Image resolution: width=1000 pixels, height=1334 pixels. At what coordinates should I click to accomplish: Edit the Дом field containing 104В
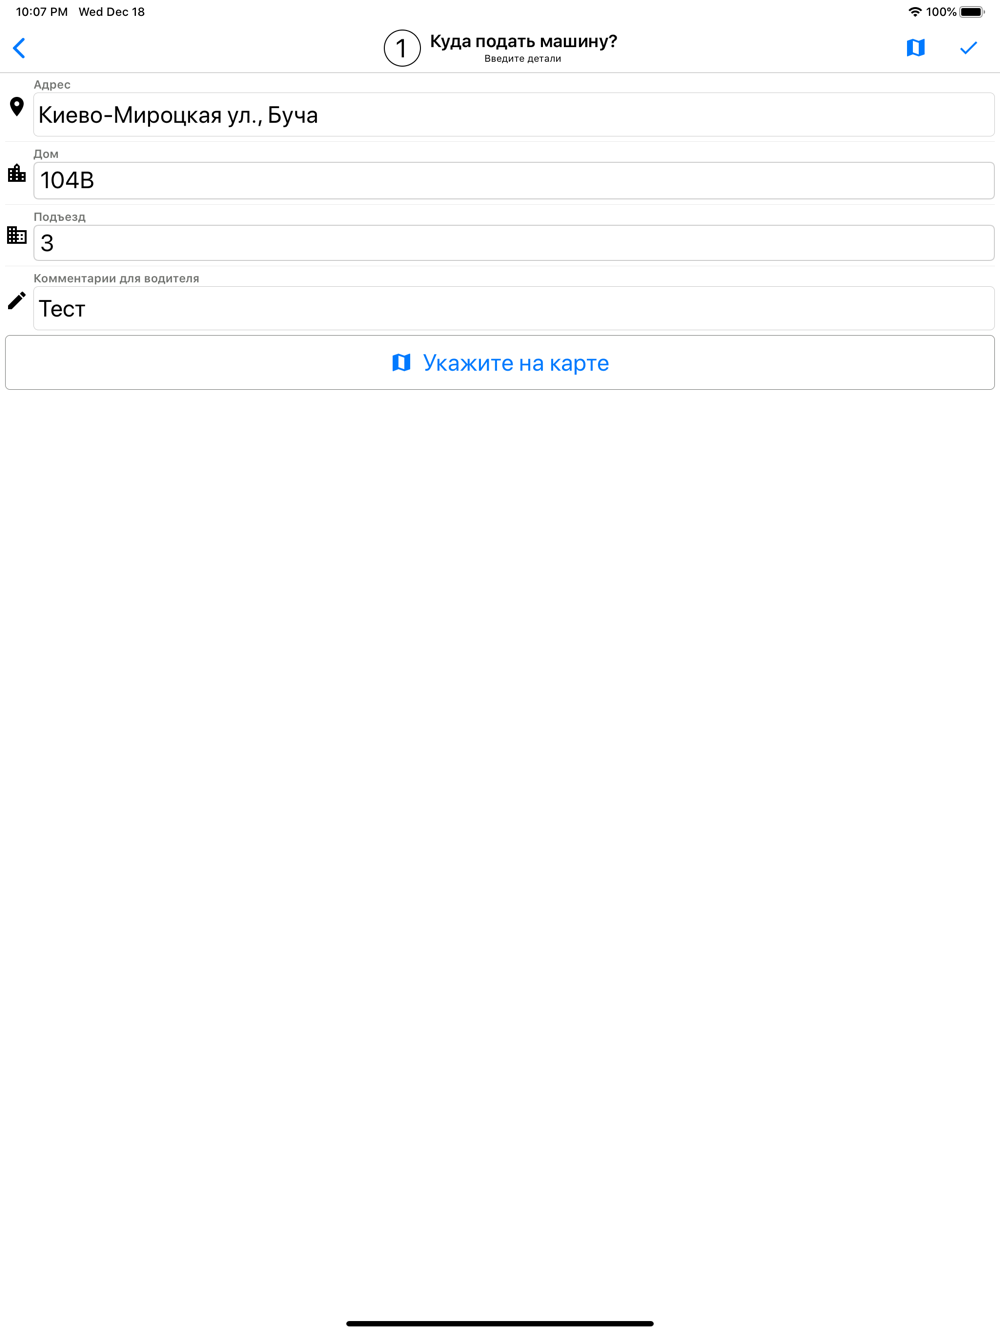pos(514,180)
